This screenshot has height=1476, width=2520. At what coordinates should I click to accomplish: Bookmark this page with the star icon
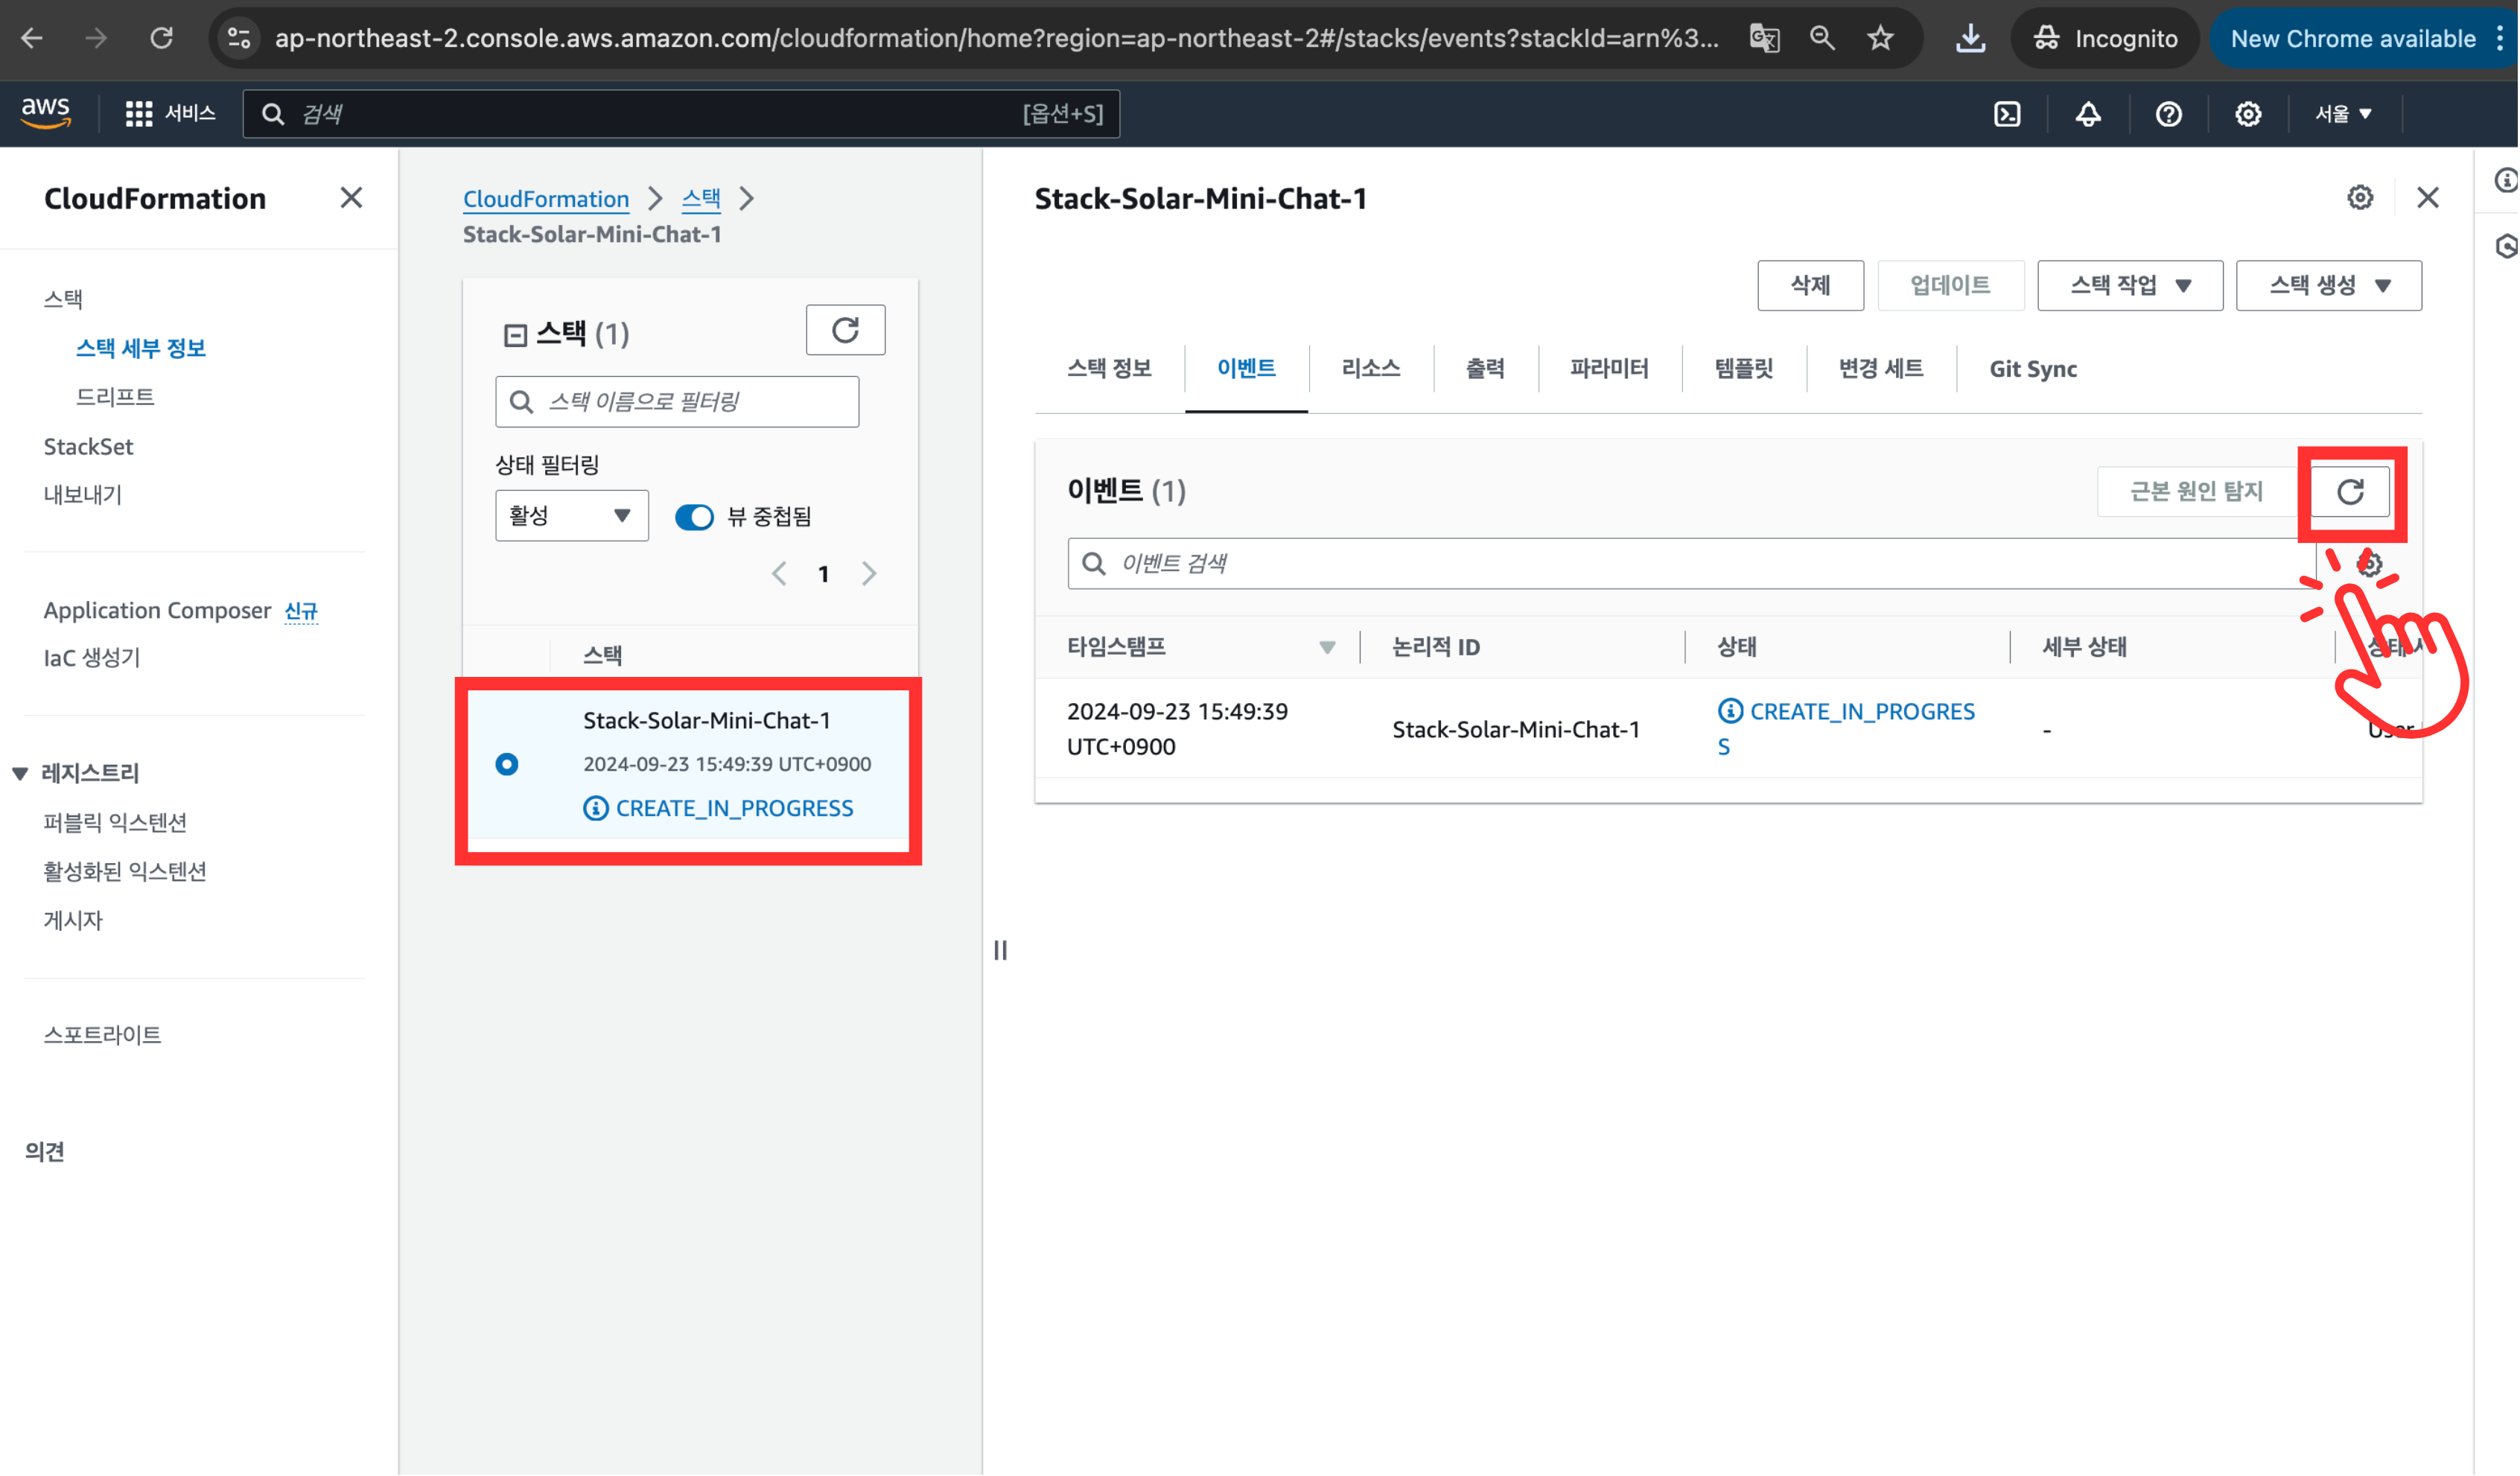point(1881,38)
